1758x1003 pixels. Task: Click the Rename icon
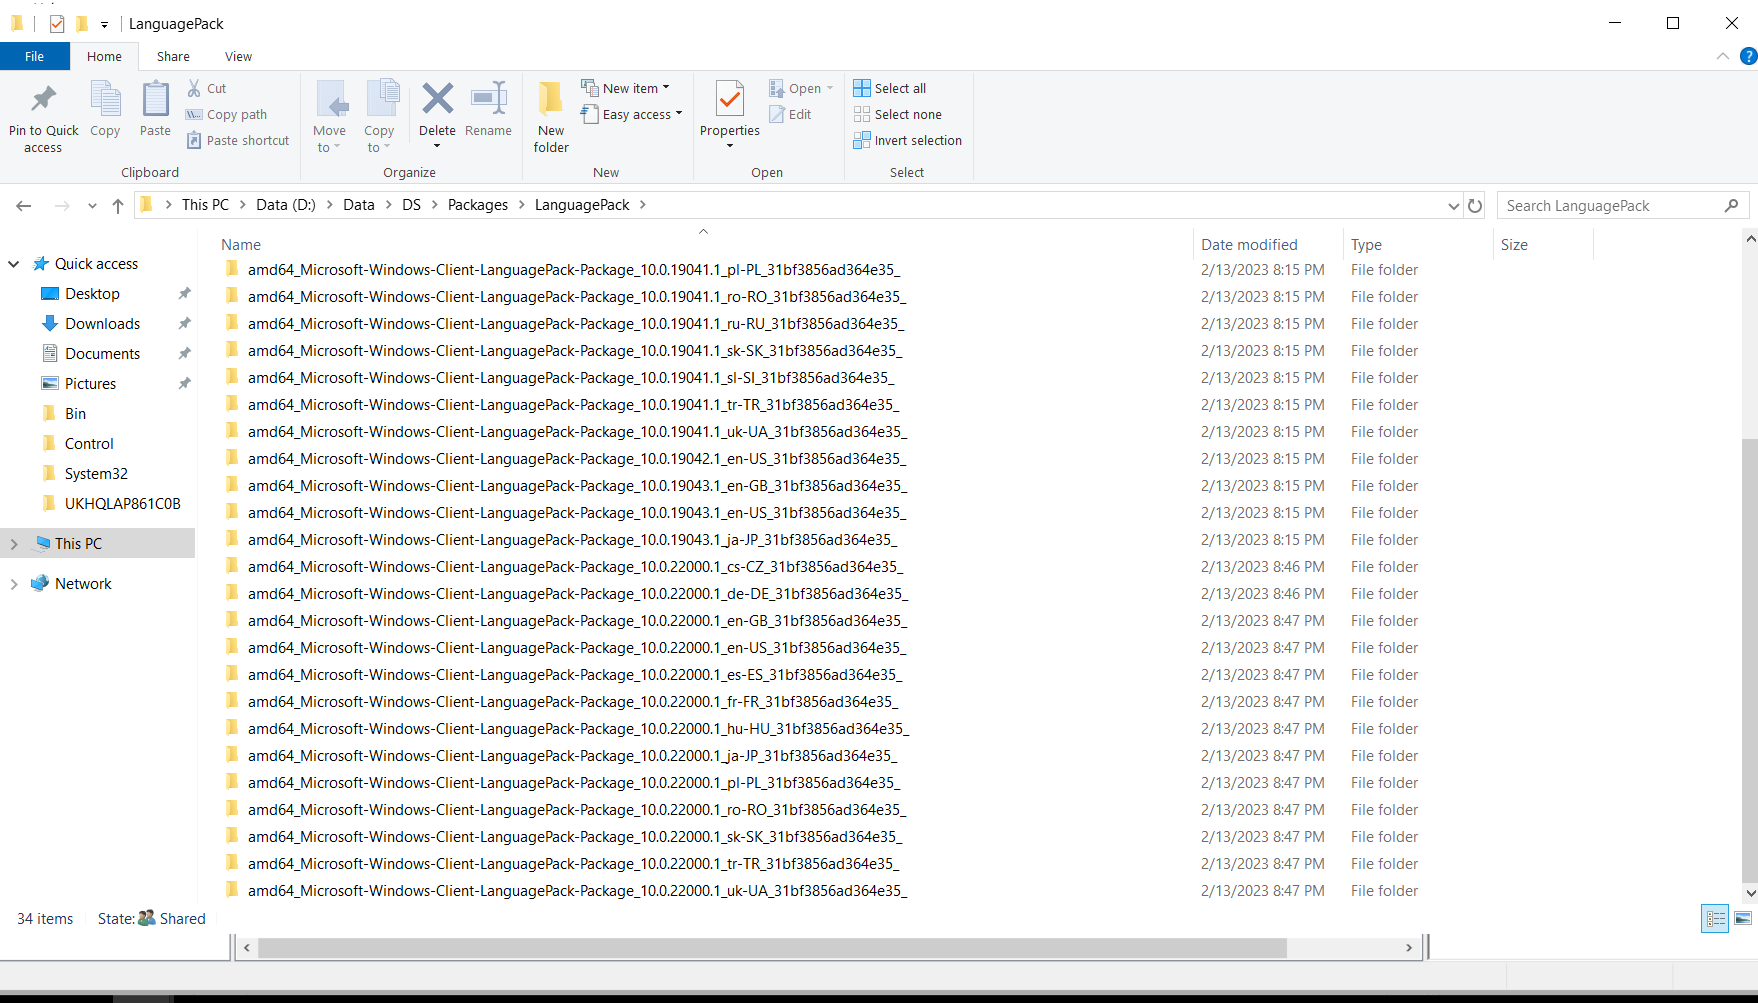(x=488, y=98)
